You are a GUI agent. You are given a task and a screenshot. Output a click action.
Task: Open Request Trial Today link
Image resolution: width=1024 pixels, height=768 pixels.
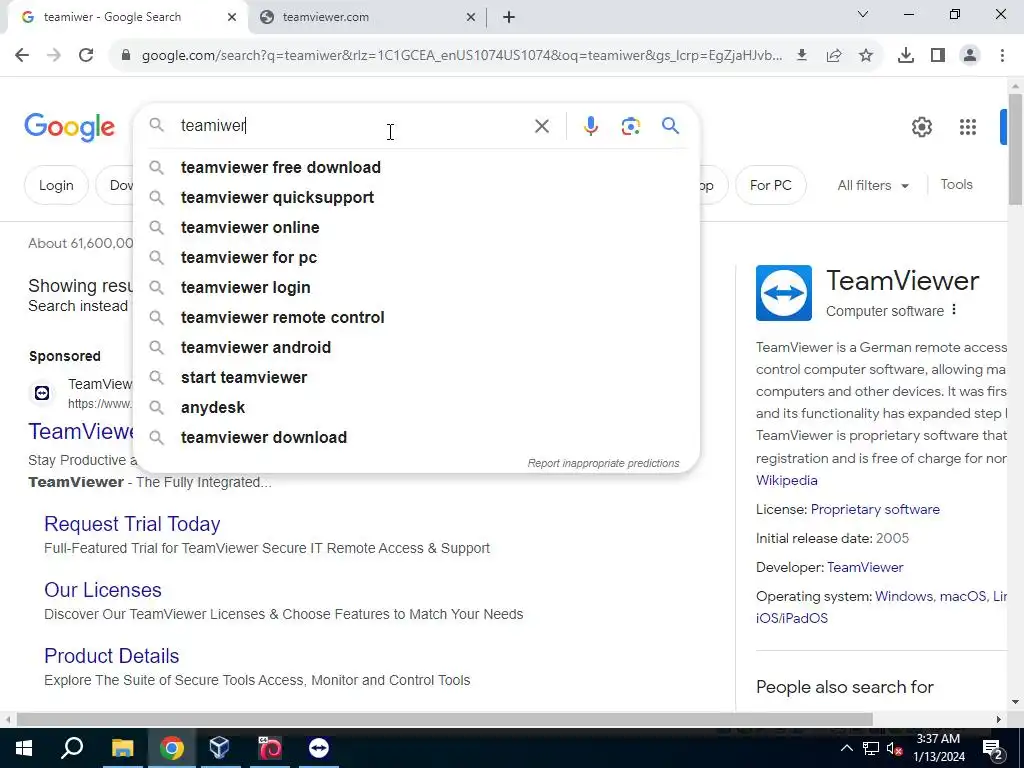pyautogui.click(x=132, y=524)
